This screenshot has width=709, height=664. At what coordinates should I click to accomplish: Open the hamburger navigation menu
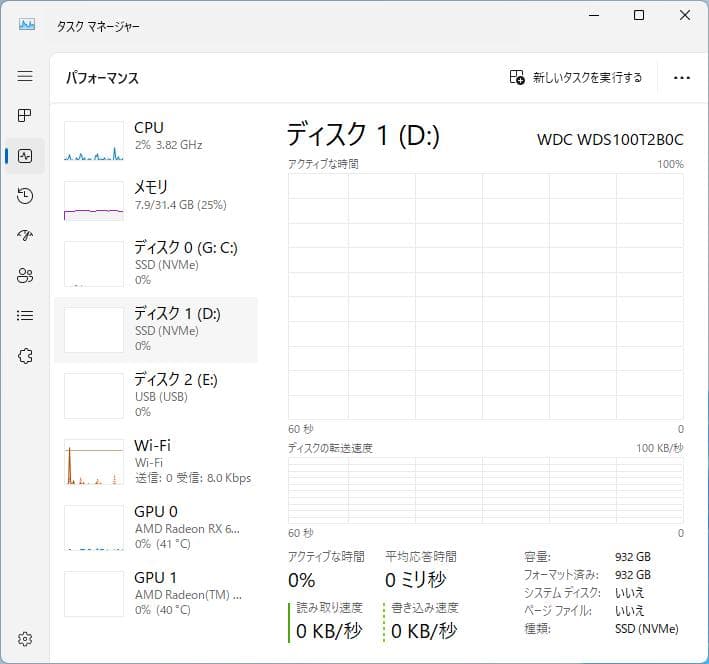click(25, 76)
